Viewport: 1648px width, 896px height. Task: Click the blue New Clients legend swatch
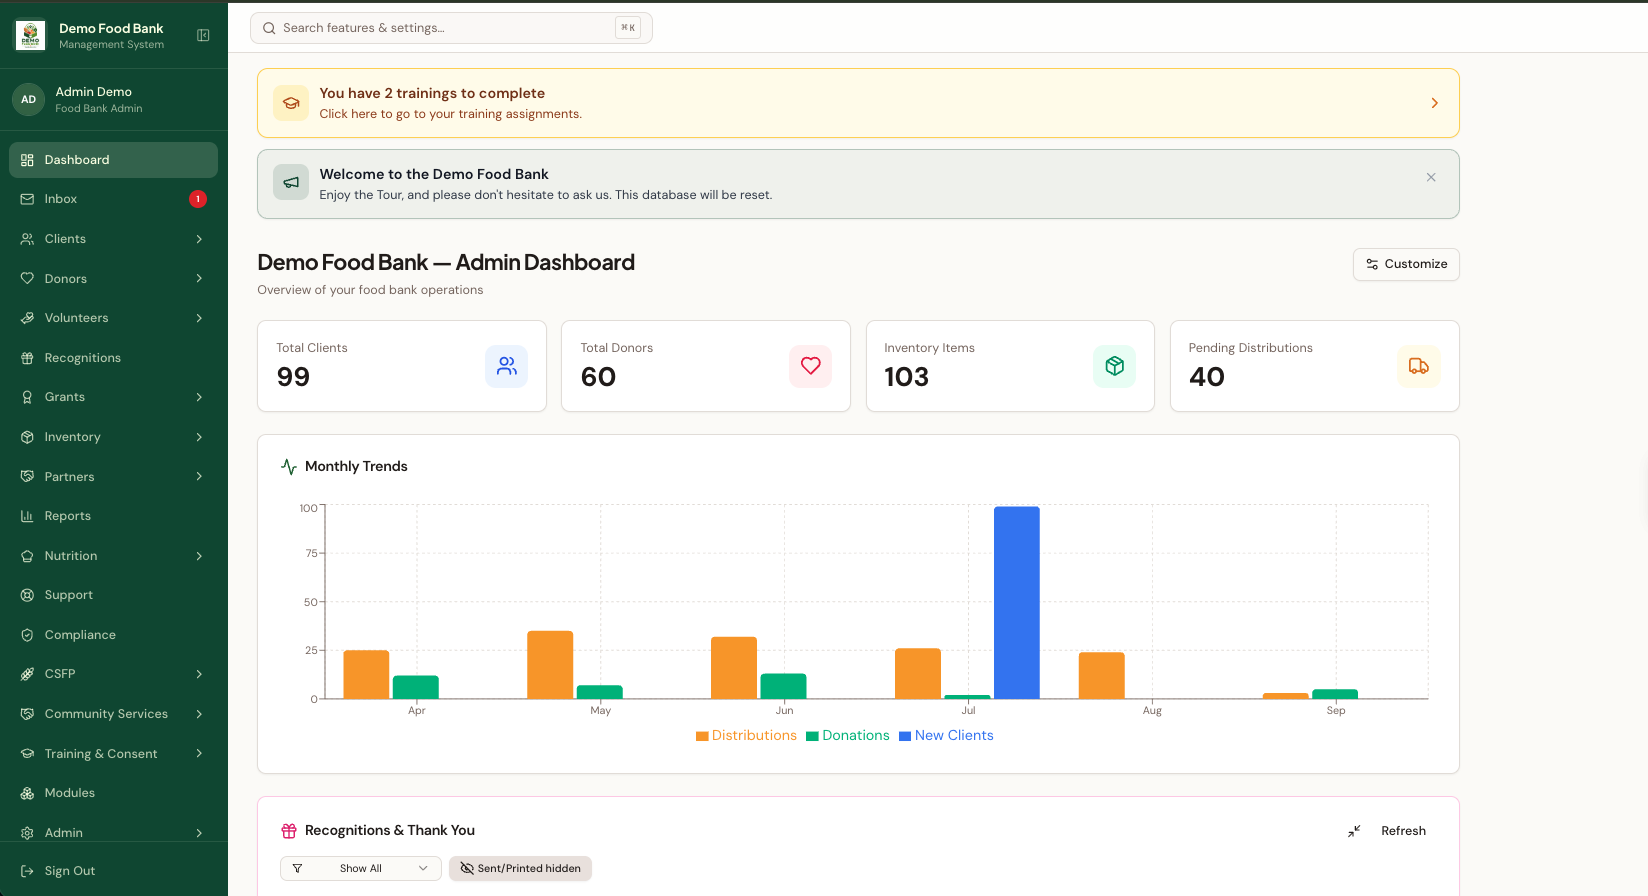[x=905, y=736]
